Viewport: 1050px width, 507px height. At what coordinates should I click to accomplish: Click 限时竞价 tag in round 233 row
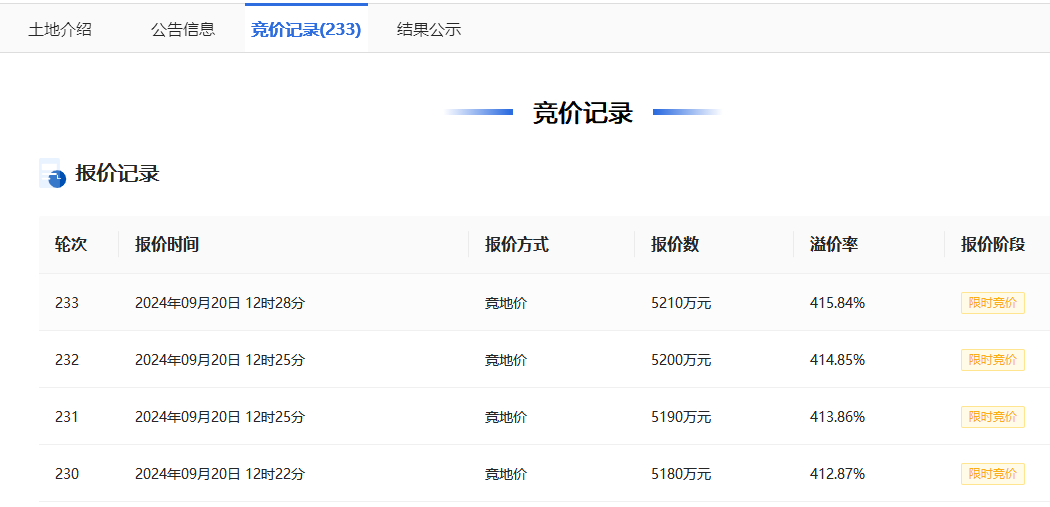pos(992,303)
